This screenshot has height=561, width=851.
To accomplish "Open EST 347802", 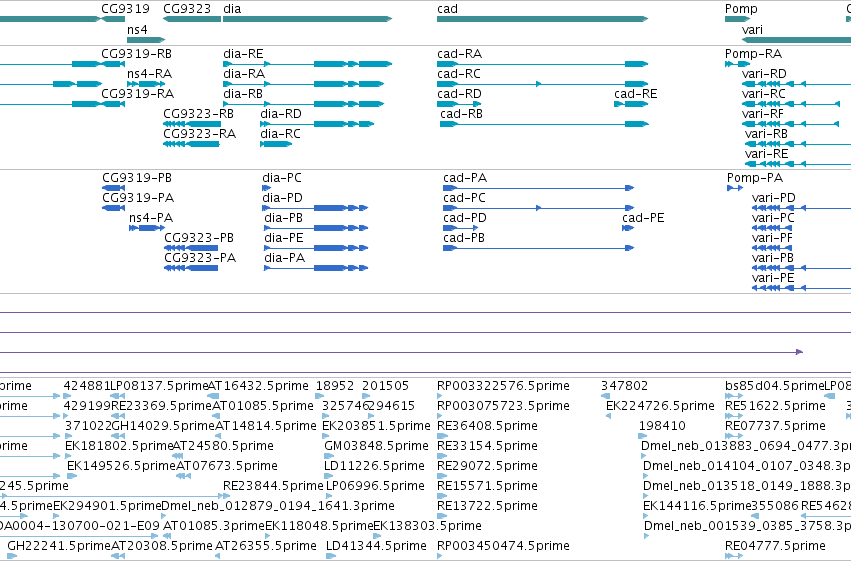I will (x=624, y=386).
